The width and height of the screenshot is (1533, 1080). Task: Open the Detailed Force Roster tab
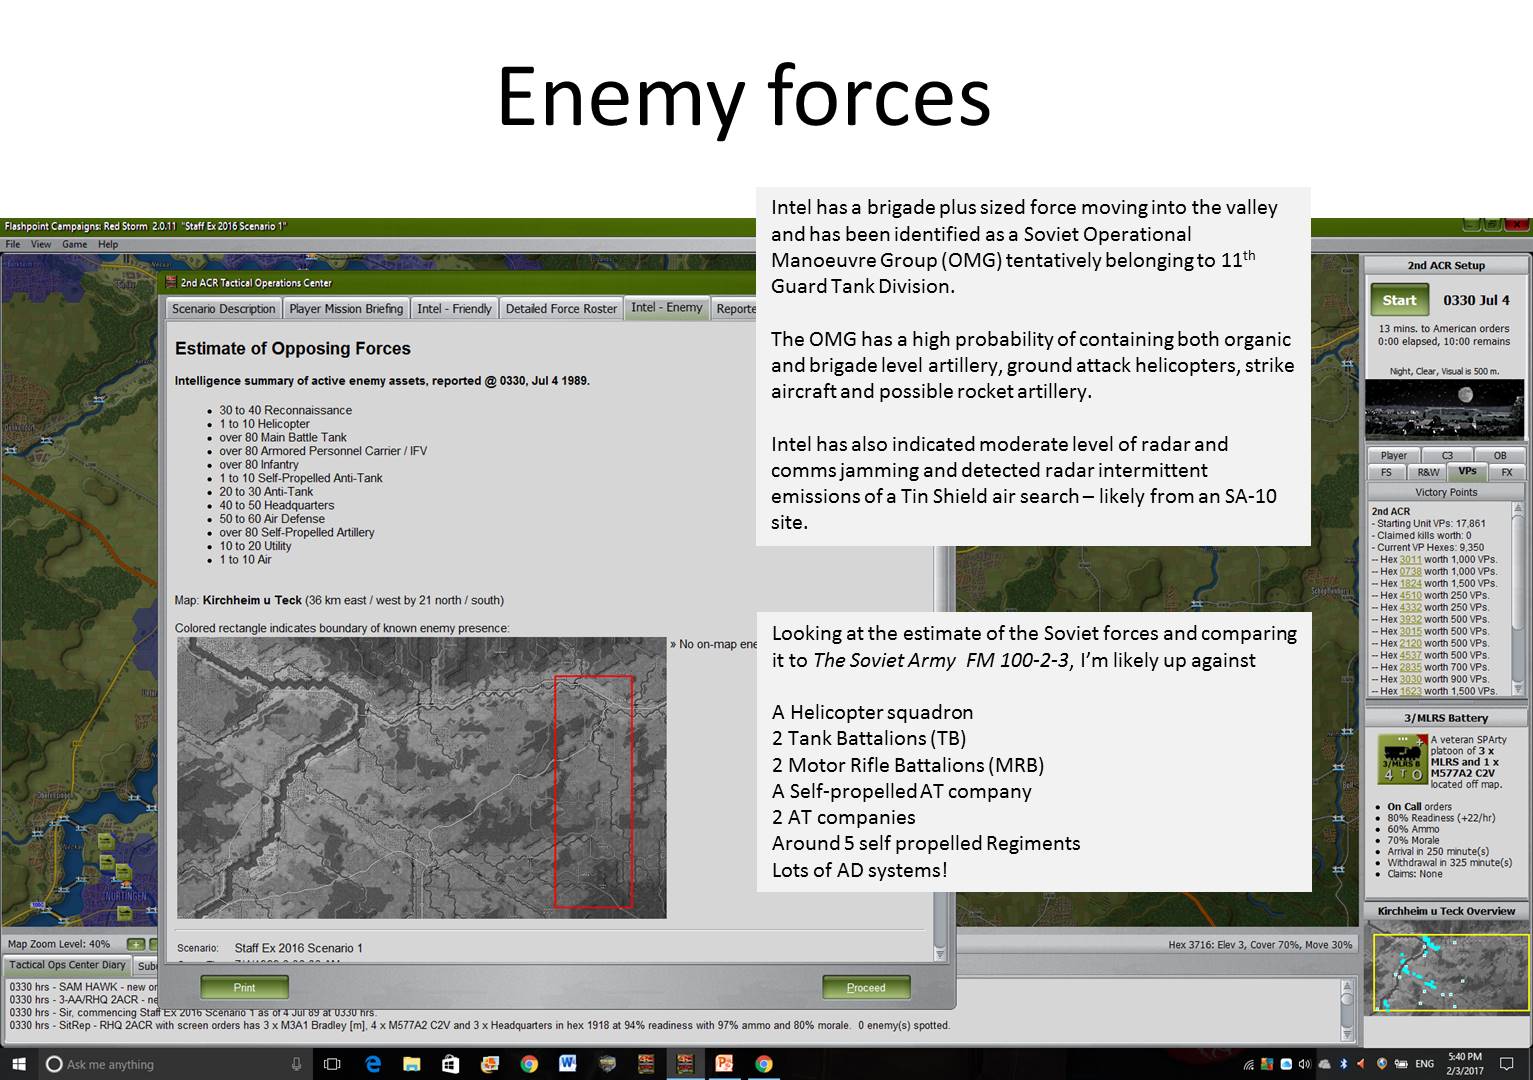(561, 309)
